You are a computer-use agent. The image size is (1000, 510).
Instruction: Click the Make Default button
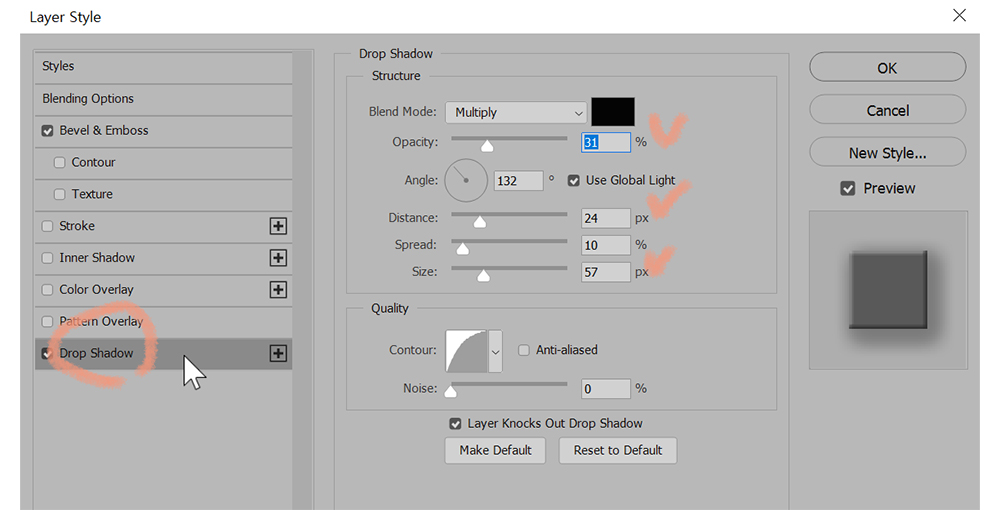495,451
